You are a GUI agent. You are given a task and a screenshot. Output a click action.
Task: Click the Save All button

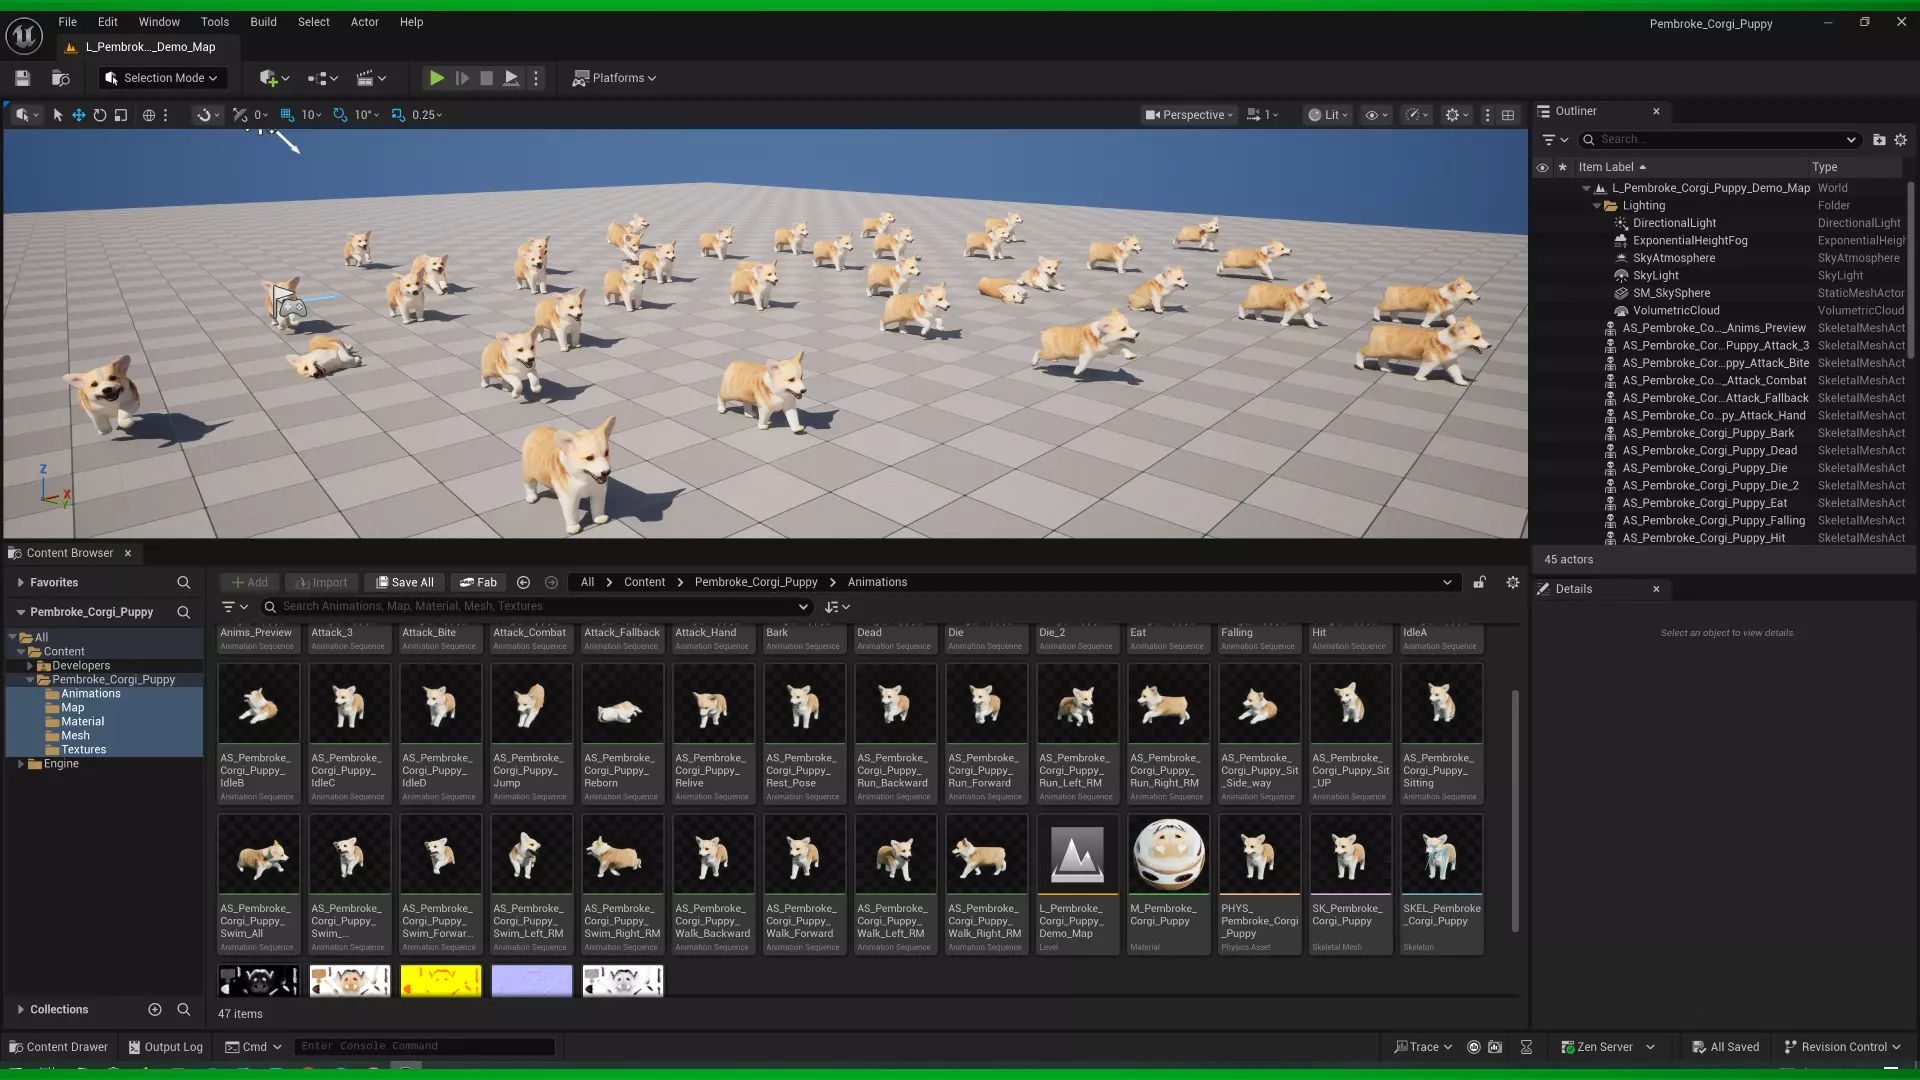(404, 582)
